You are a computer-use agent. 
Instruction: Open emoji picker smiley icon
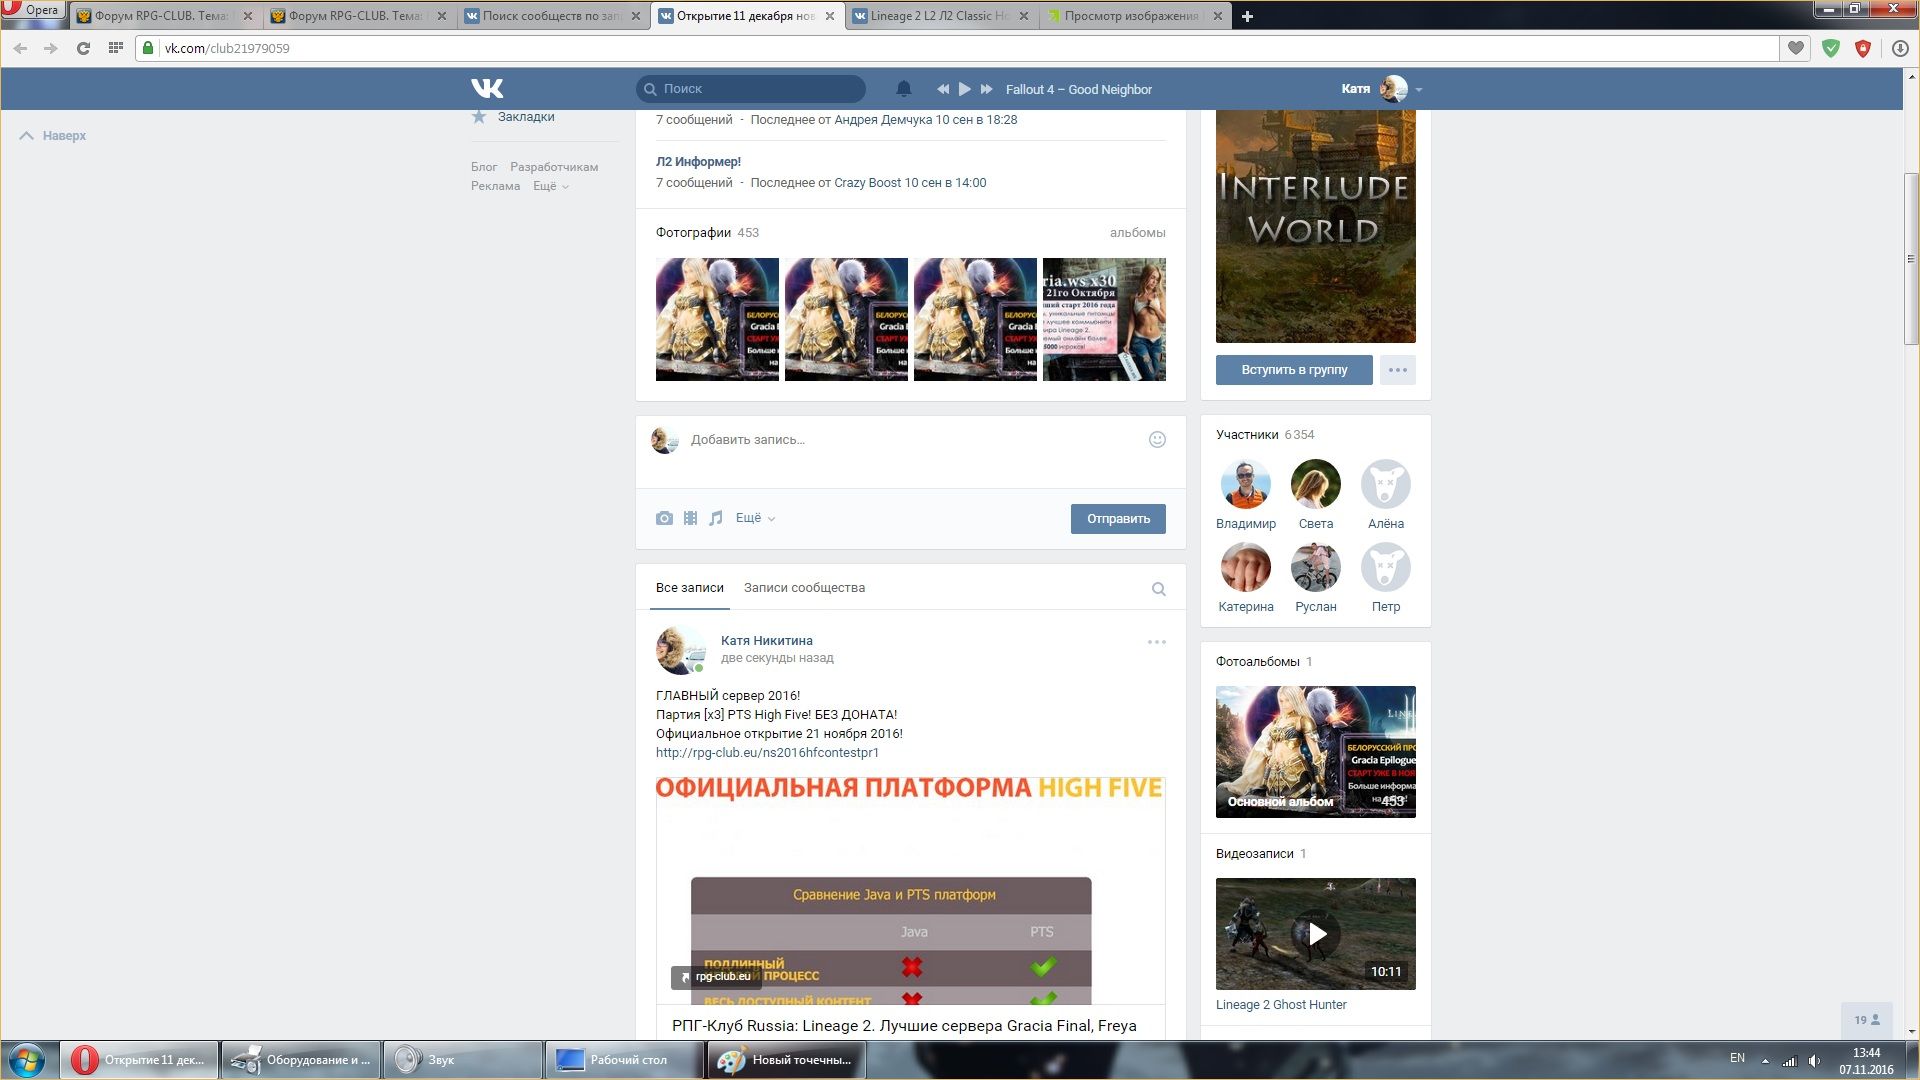tap(1157, 440)
